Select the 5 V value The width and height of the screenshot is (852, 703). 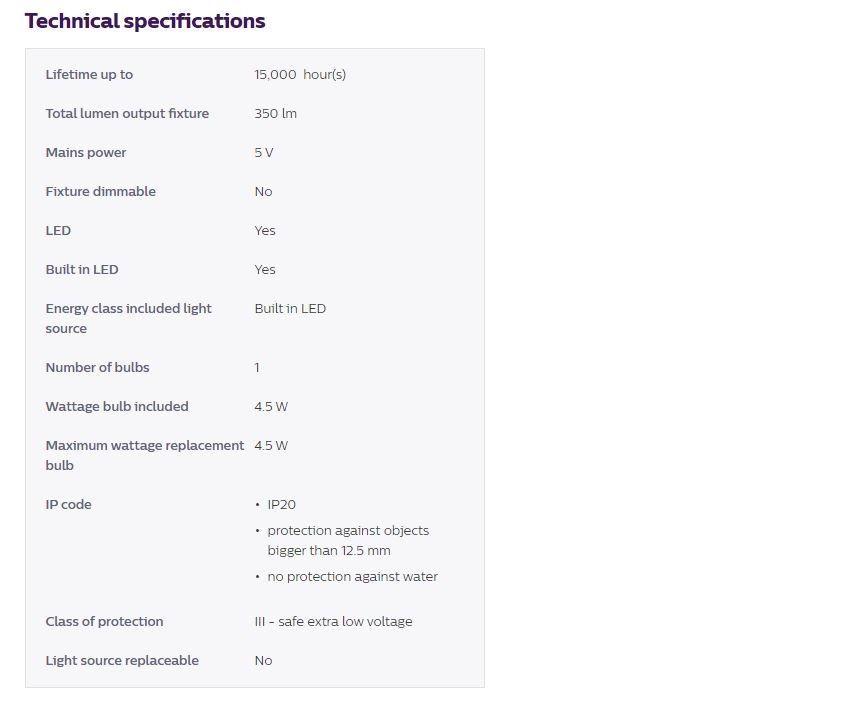[264, 153]
